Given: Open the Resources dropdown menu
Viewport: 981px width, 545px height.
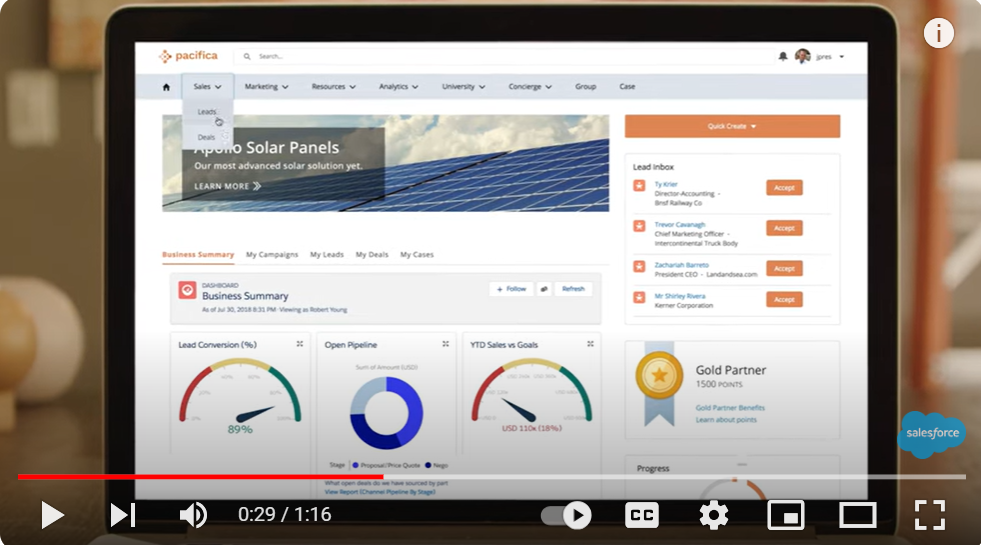Looking at the screenshot, I should click(x=333, y=86).
